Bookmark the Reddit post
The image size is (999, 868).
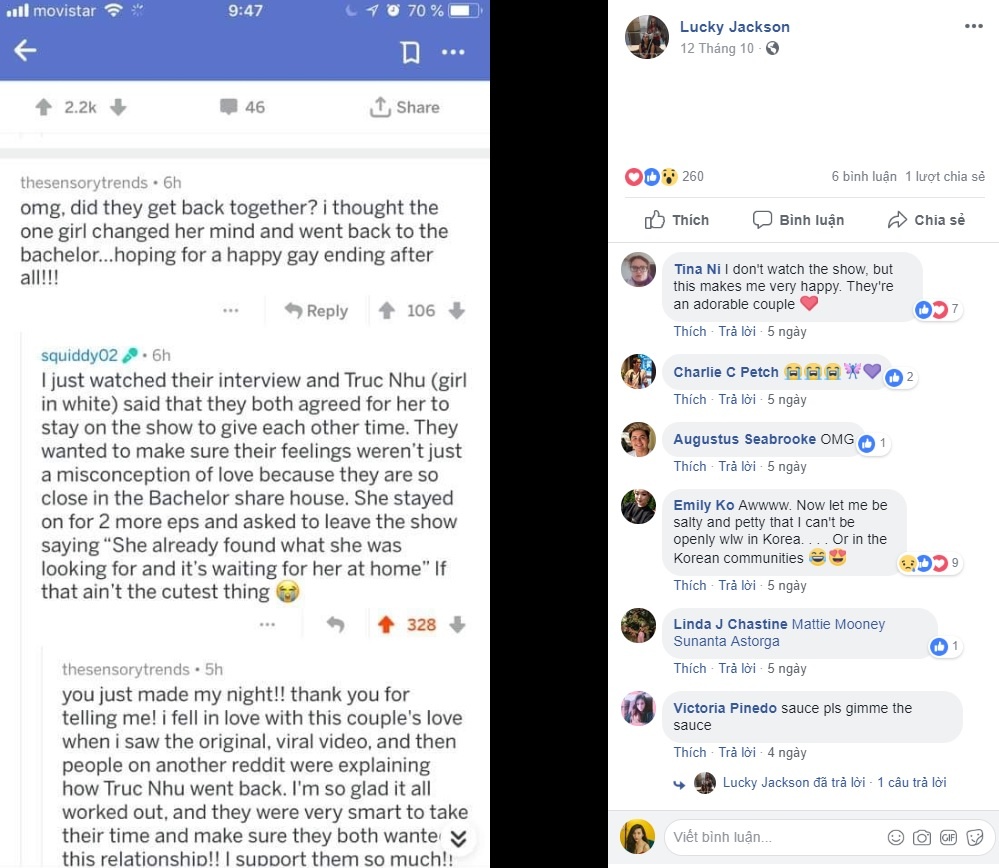pyautogui.click(x=410, y=52)
